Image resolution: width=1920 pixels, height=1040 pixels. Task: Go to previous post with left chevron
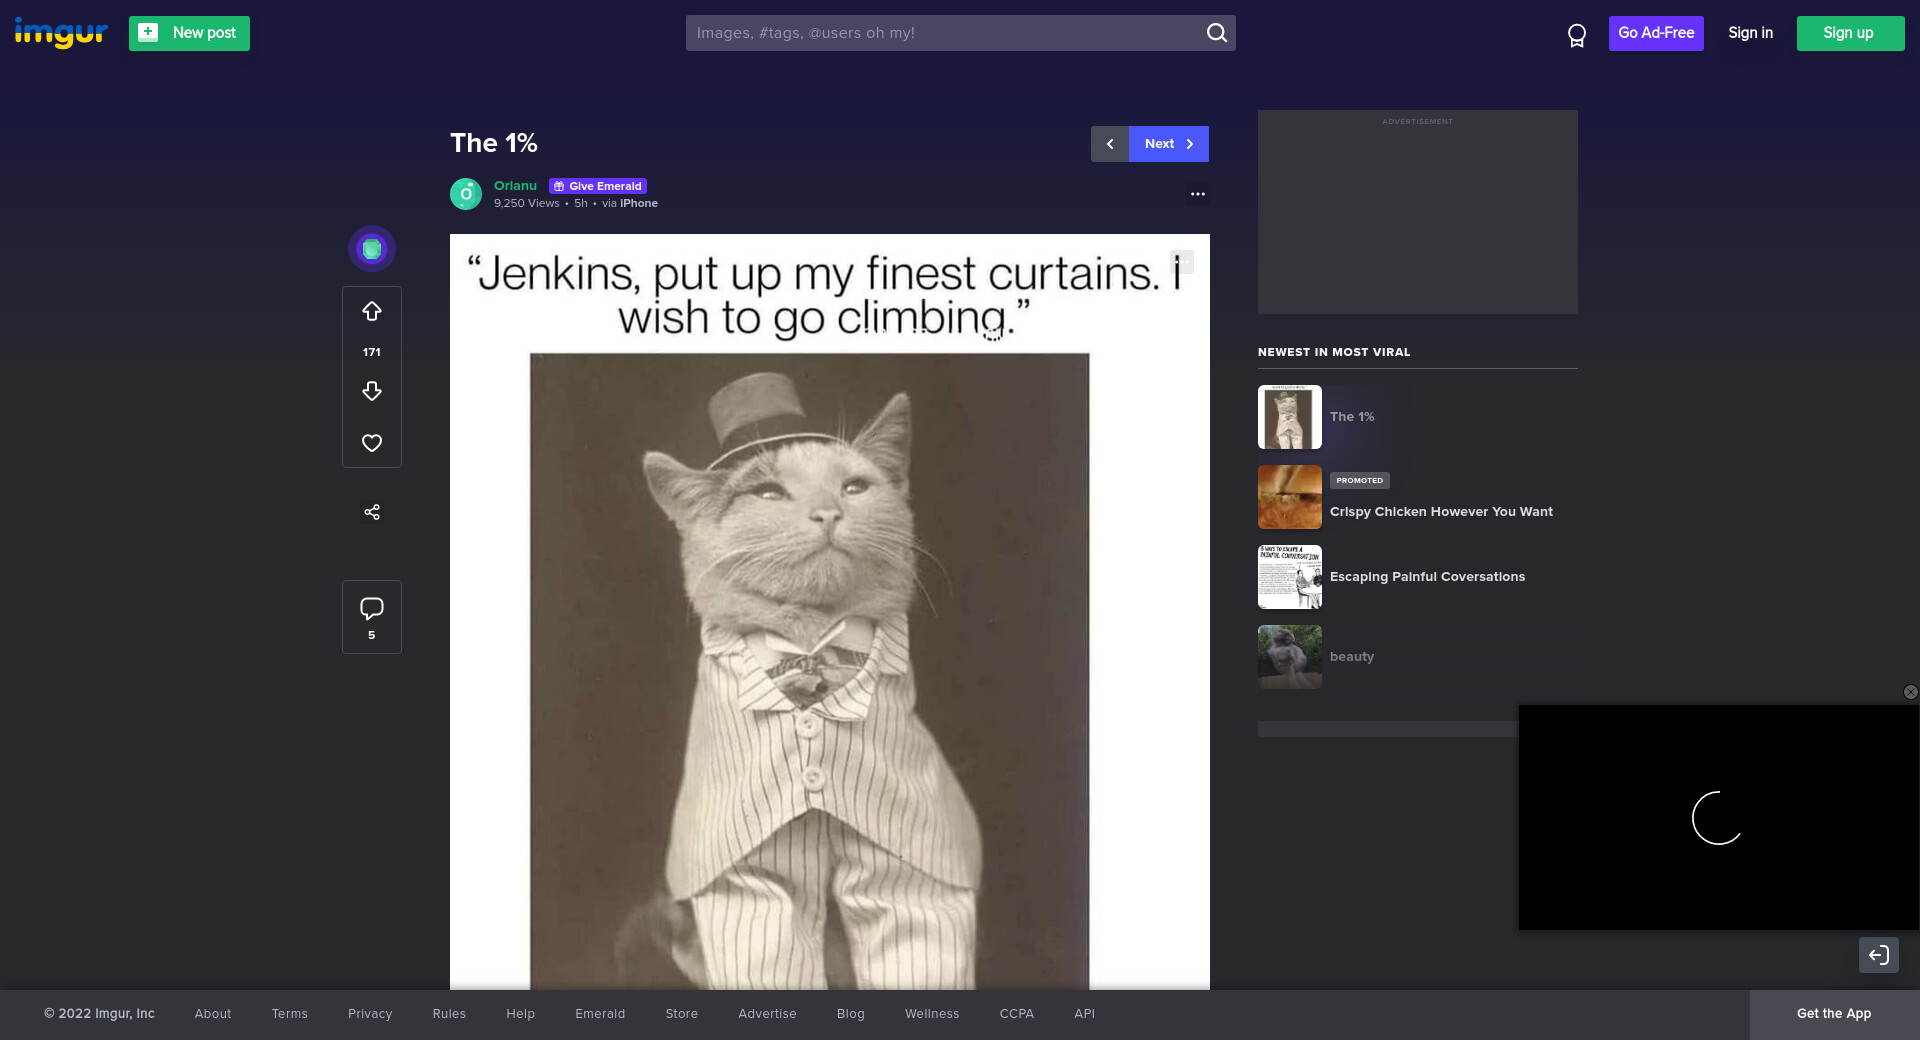pos(1110,144)
